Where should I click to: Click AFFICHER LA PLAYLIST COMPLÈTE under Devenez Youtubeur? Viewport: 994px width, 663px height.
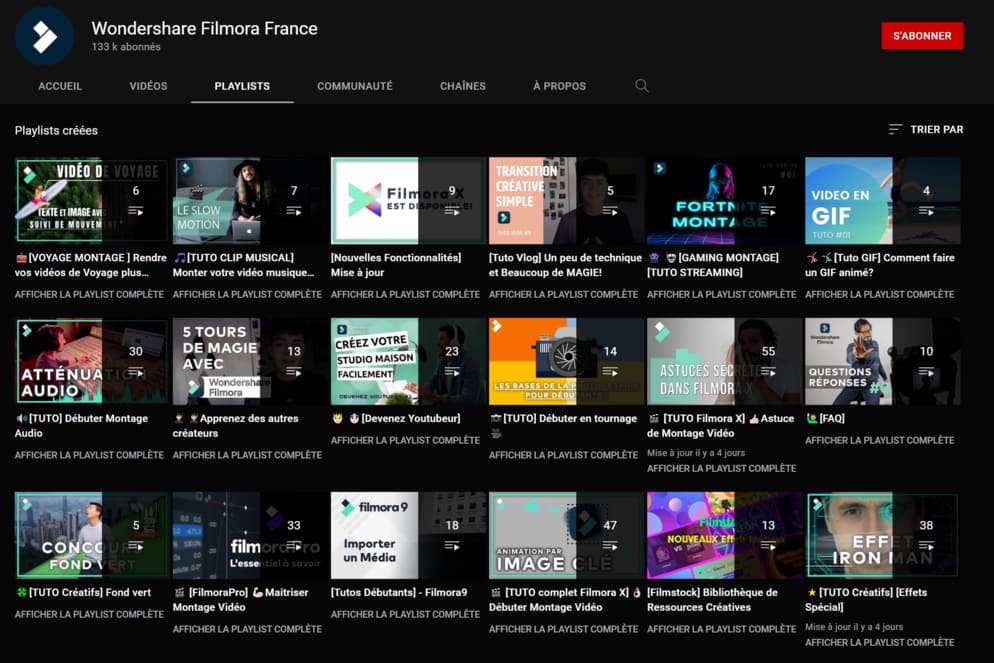tap(405, 440)
